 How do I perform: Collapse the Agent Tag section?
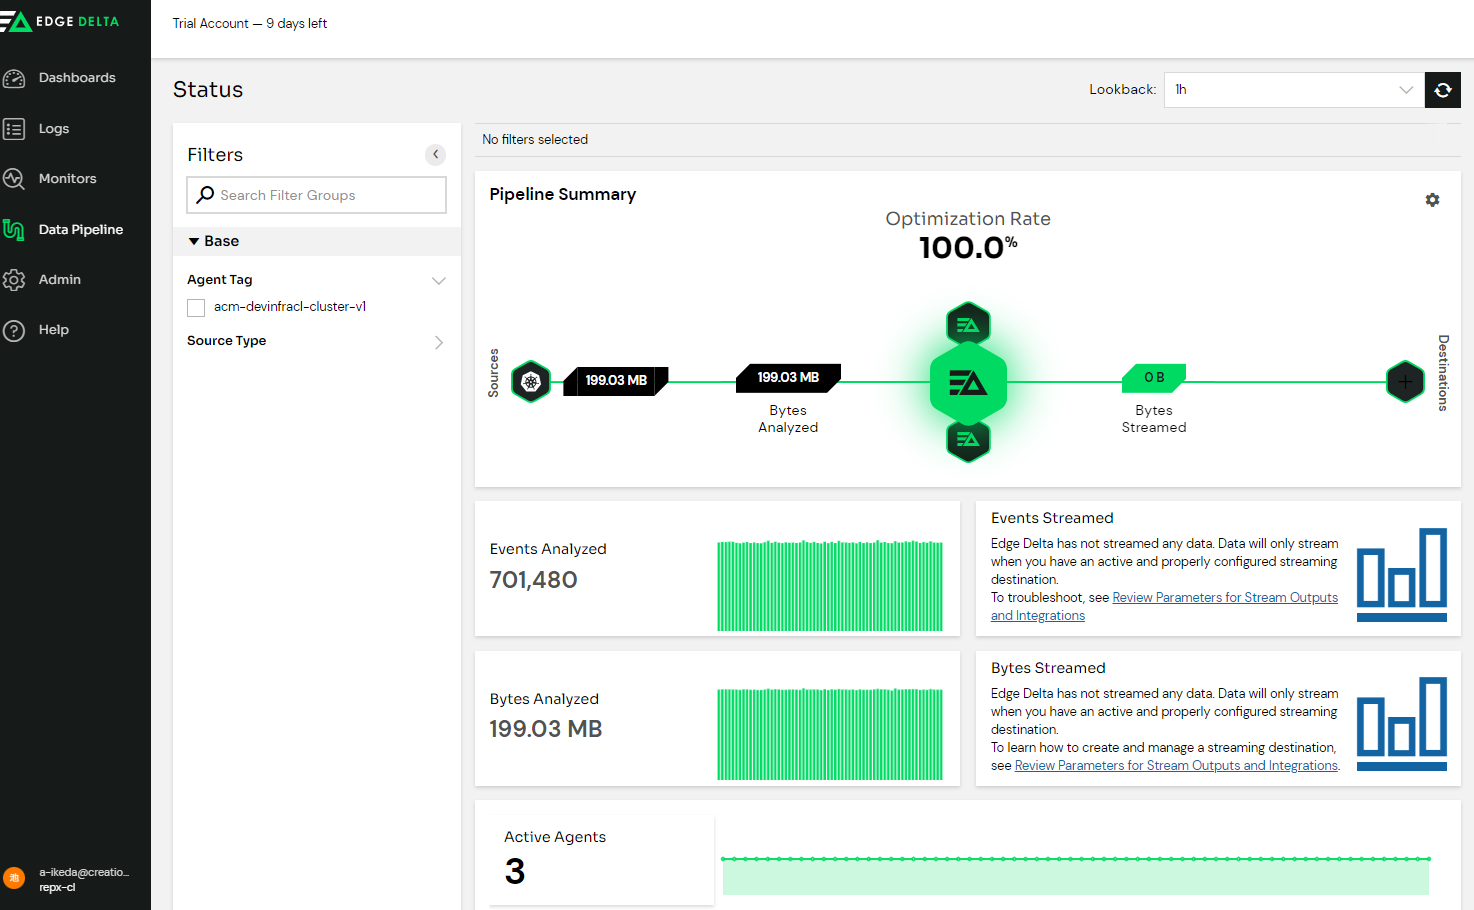438,281
